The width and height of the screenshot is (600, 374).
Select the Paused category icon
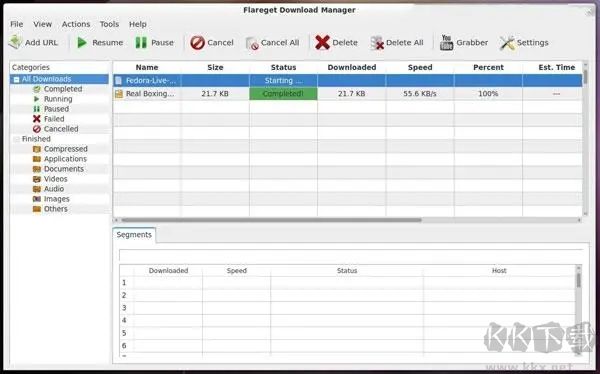(37, 109)
